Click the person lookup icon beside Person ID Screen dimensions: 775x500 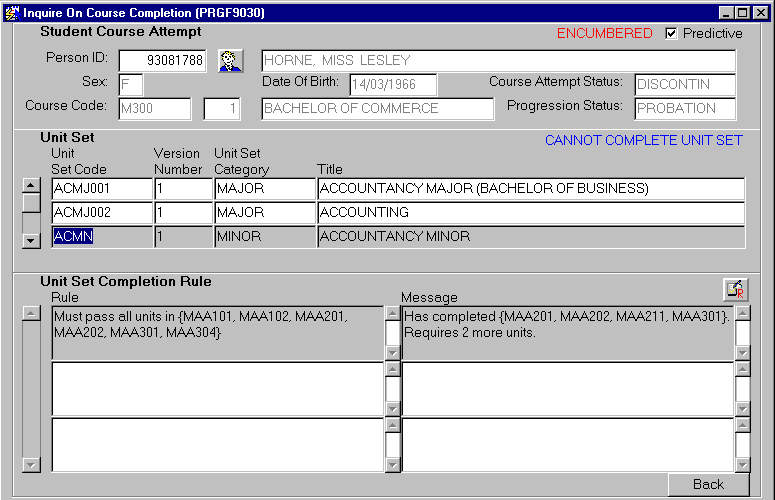point(231,61)
